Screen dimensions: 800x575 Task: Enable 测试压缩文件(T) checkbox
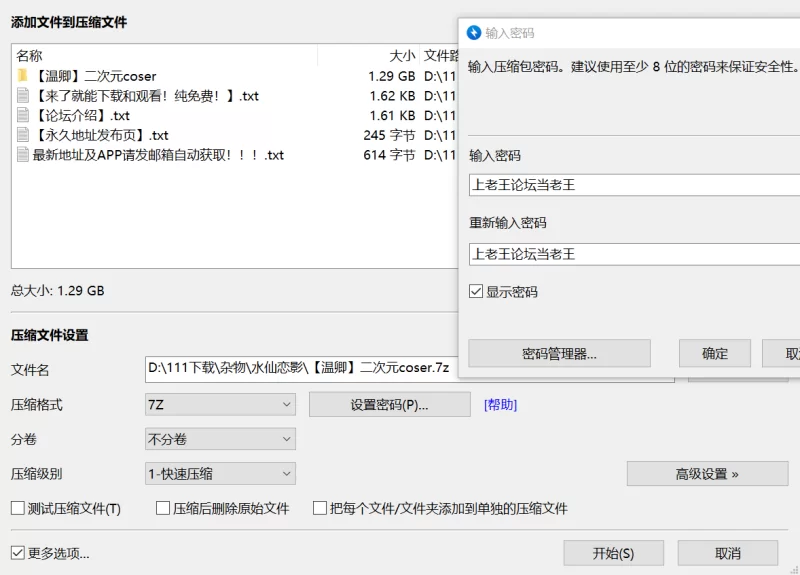[18, 508]
